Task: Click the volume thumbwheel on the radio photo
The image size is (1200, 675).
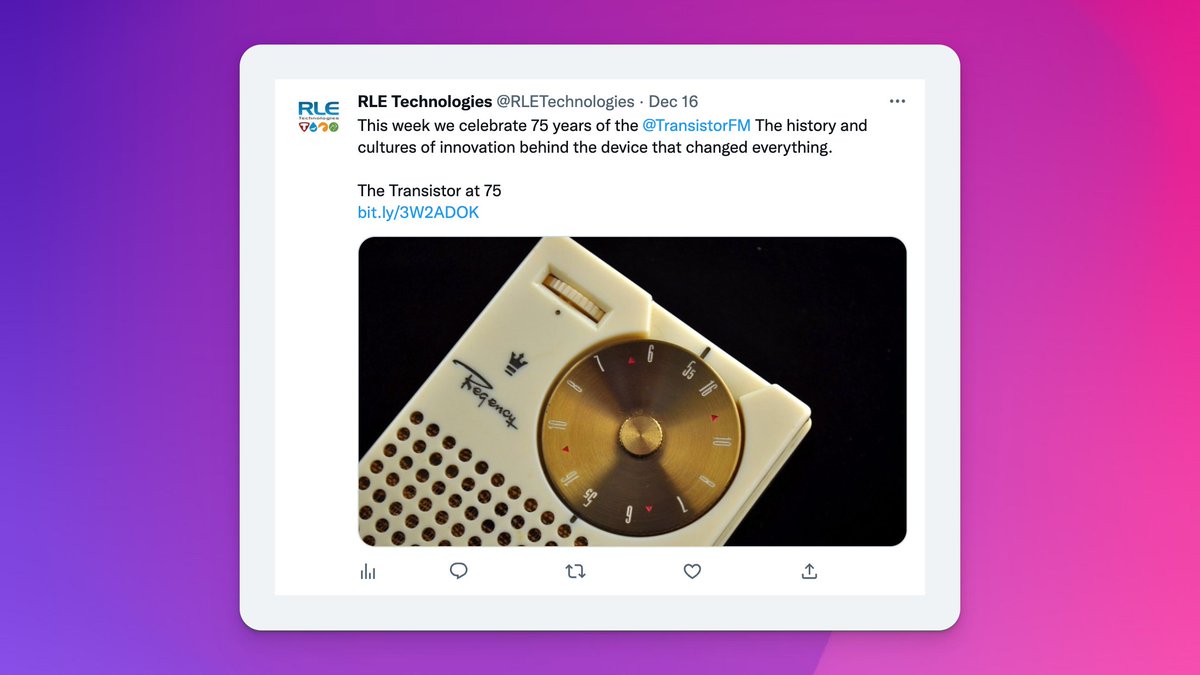Action: tap(578, 295)
